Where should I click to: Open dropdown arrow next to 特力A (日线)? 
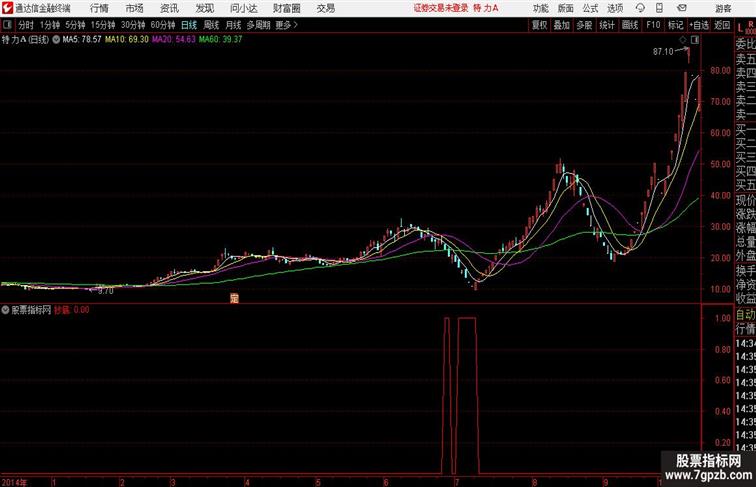click(x=56, y=40)
